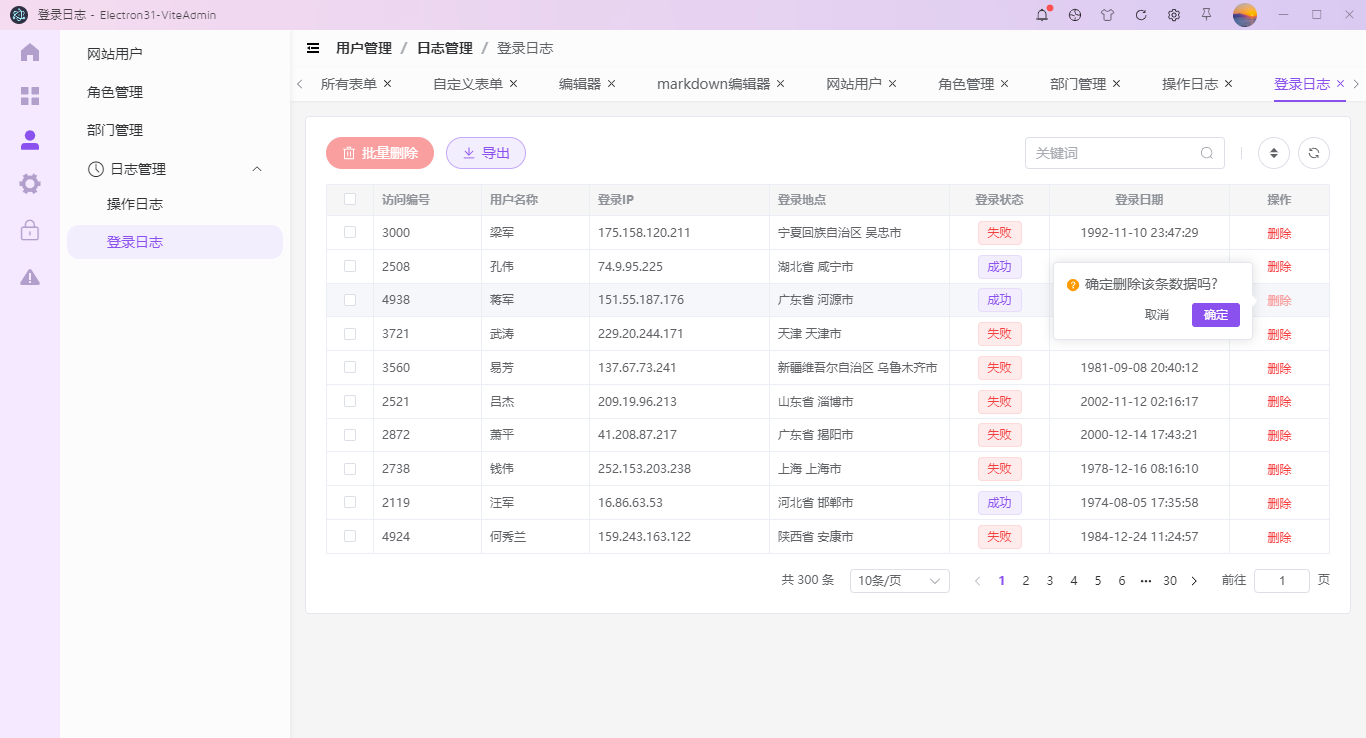This screenshot has height=738, width=1366.
Task: Confirm deletion by clicking 确定
Action: pos(1215,314)
